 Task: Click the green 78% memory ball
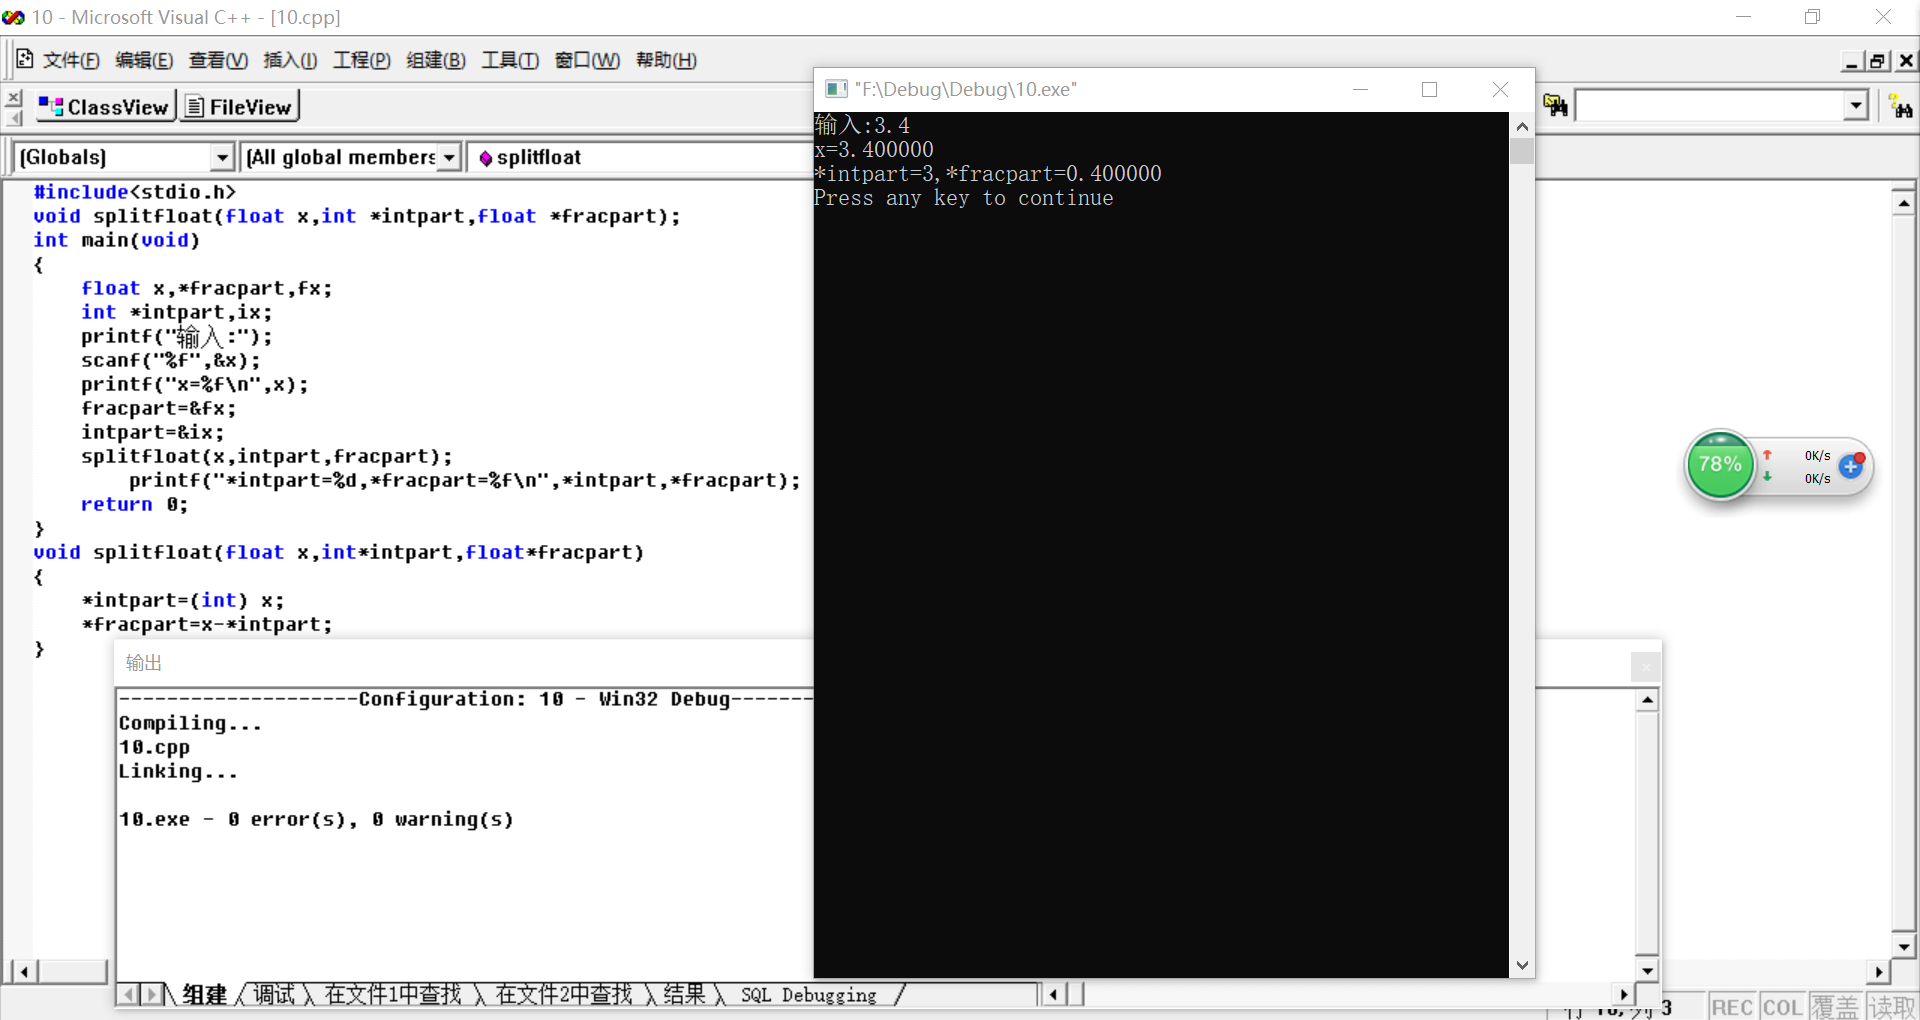click(1720, 465)
